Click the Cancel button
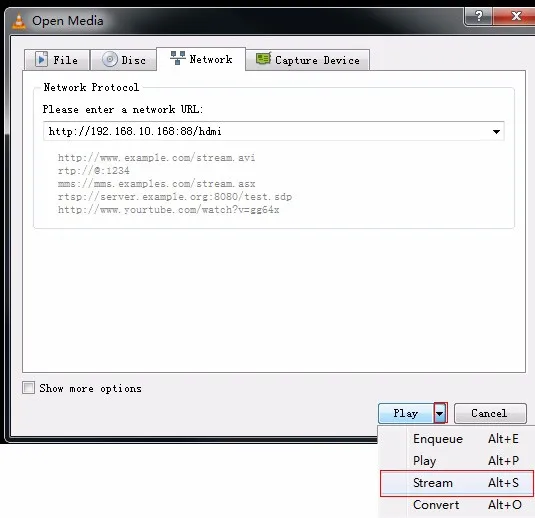Screen dimensions: 535x518 pyautogui.click(x=490, y=413)
